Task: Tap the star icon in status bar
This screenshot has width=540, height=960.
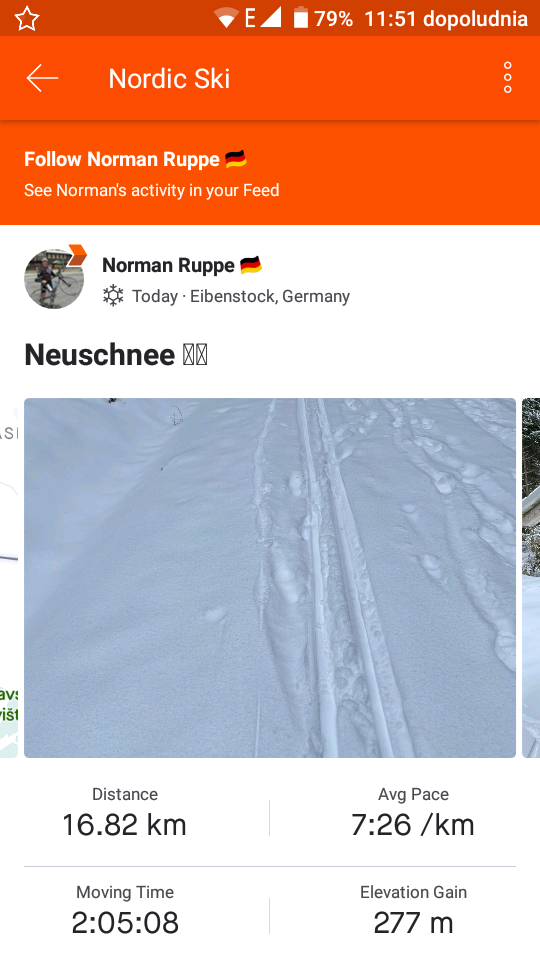Action: tap(26, 18)
